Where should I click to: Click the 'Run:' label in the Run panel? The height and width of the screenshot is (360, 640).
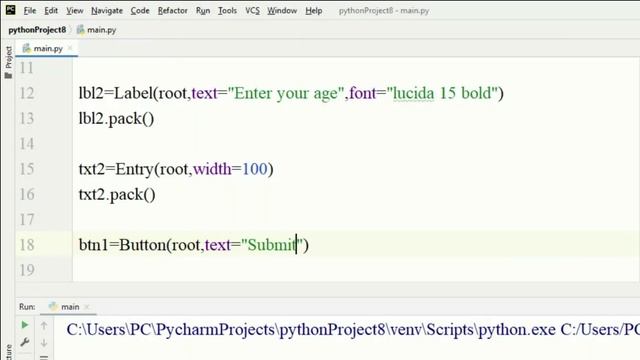click(x=27, y=307)
